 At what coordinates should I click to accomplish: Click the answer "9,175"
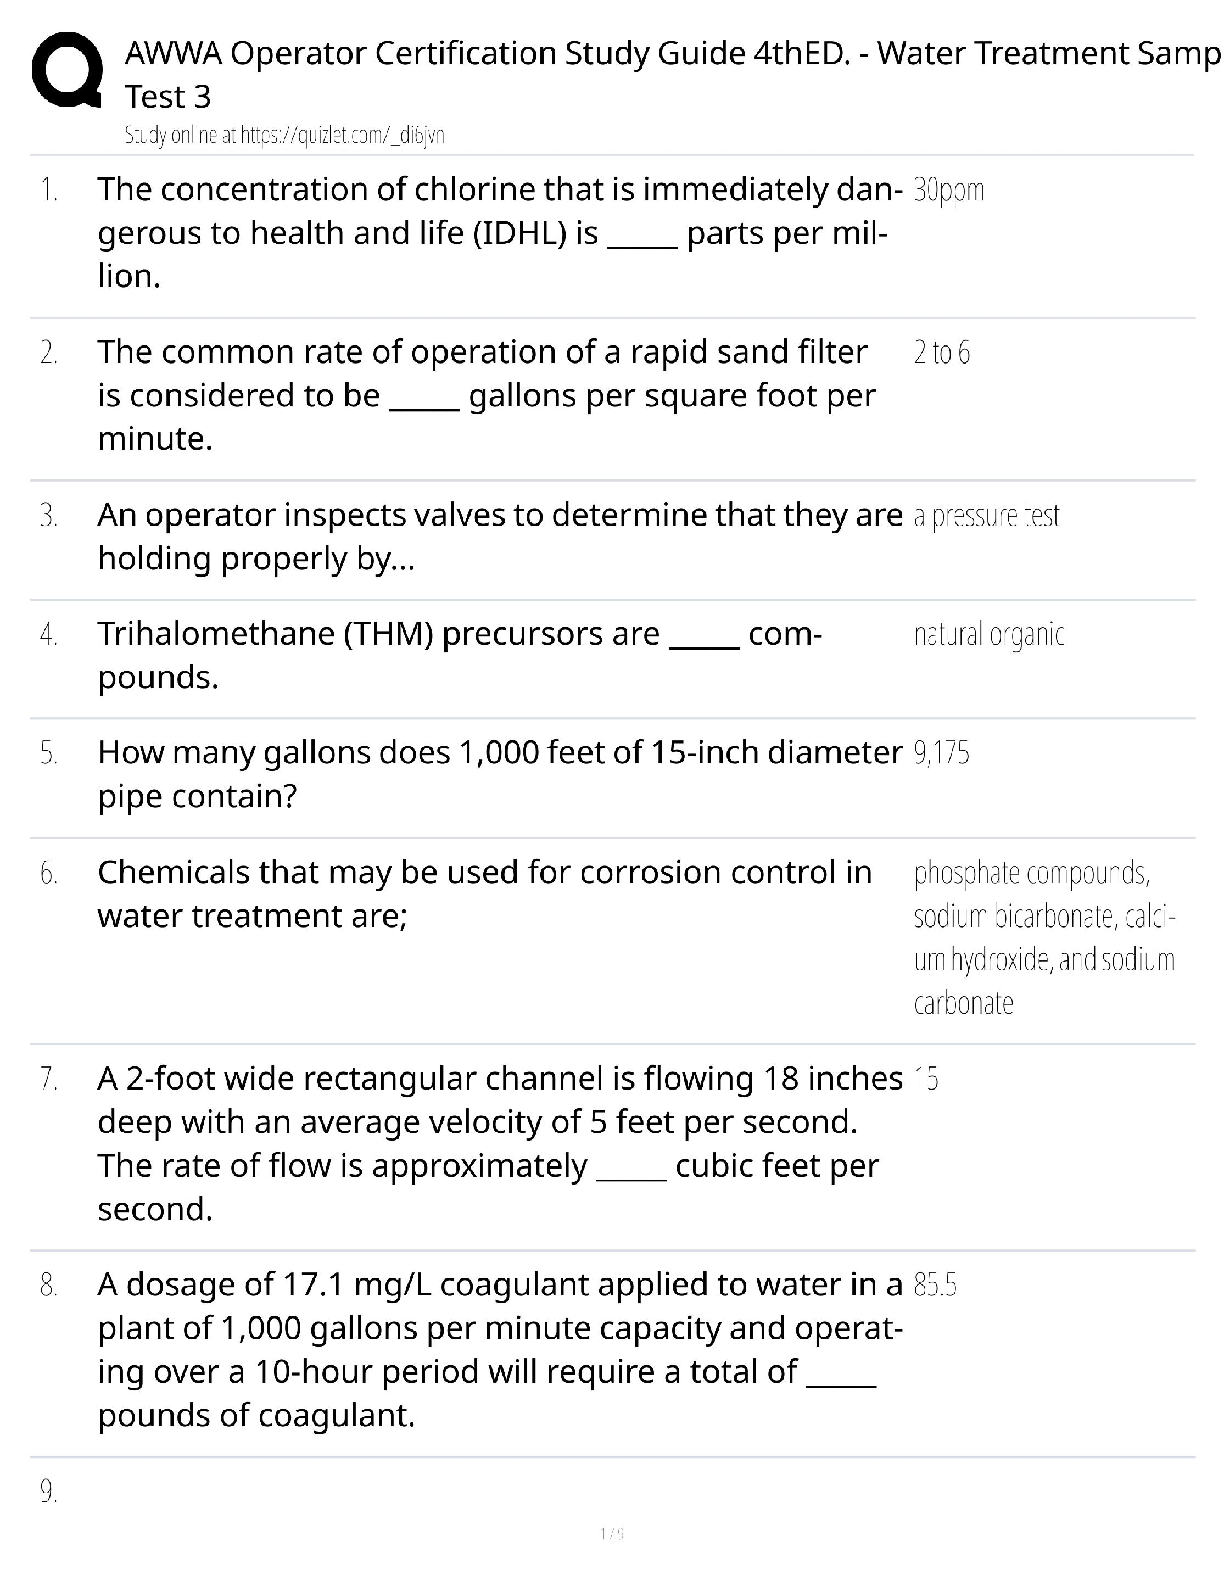[x=941, y=753]
